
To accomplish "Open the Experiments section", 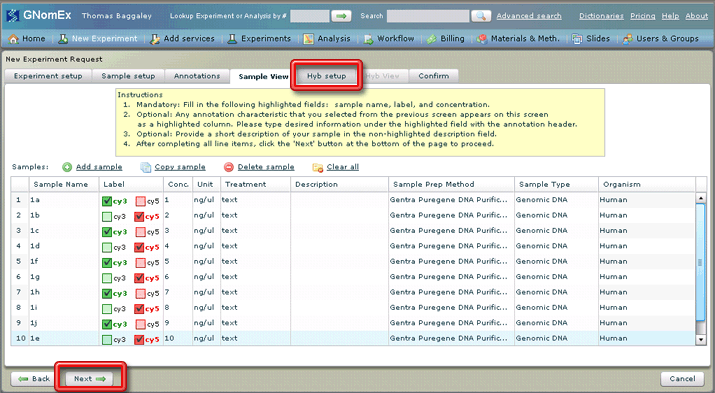I will coord(259,39).
